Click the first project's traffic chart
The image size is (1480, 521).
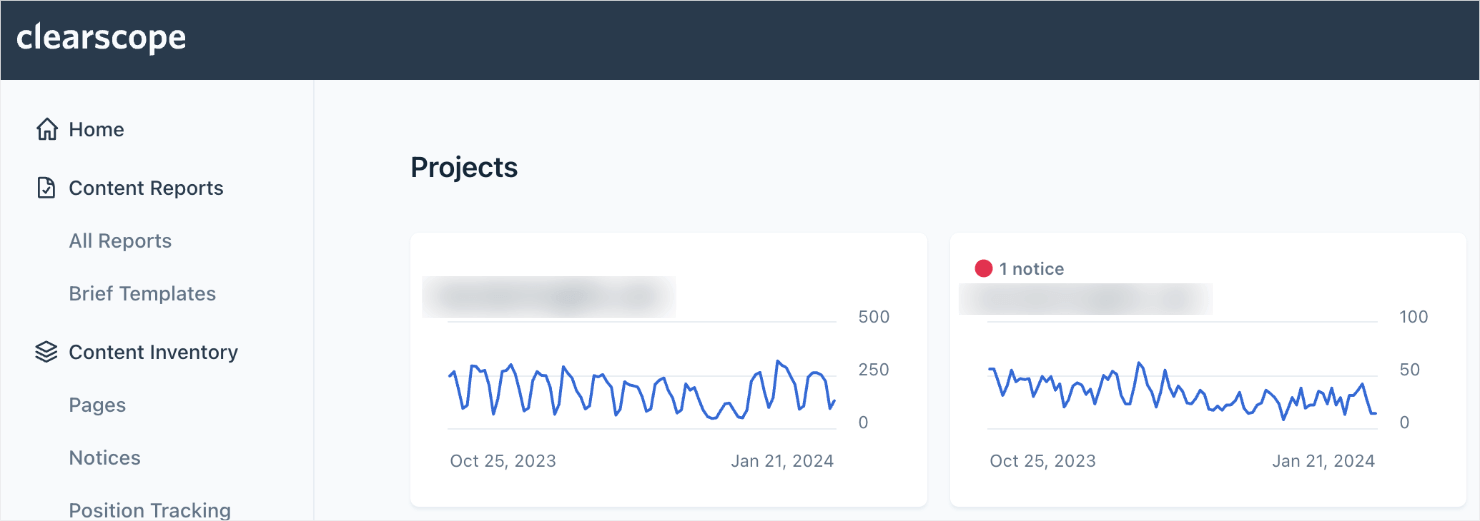tap(642, 388)
